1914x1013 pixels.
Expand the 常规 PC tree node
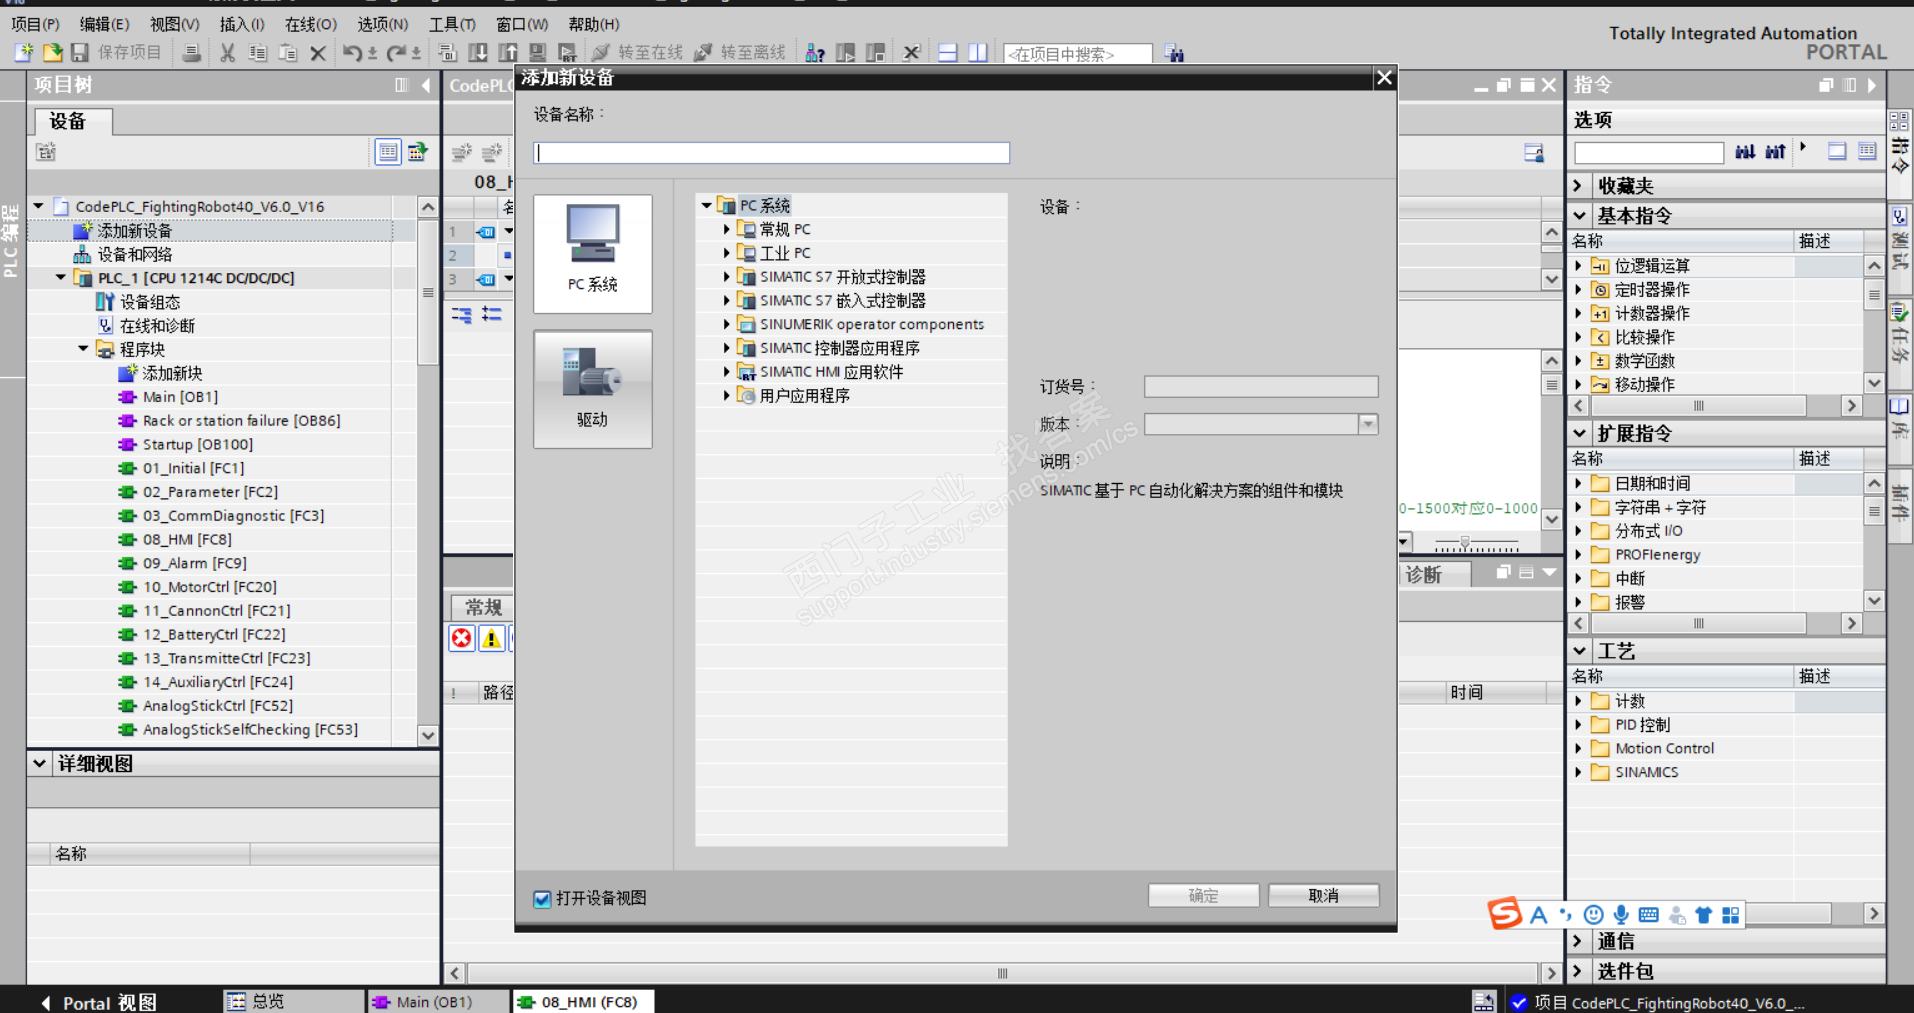(727, 229)
